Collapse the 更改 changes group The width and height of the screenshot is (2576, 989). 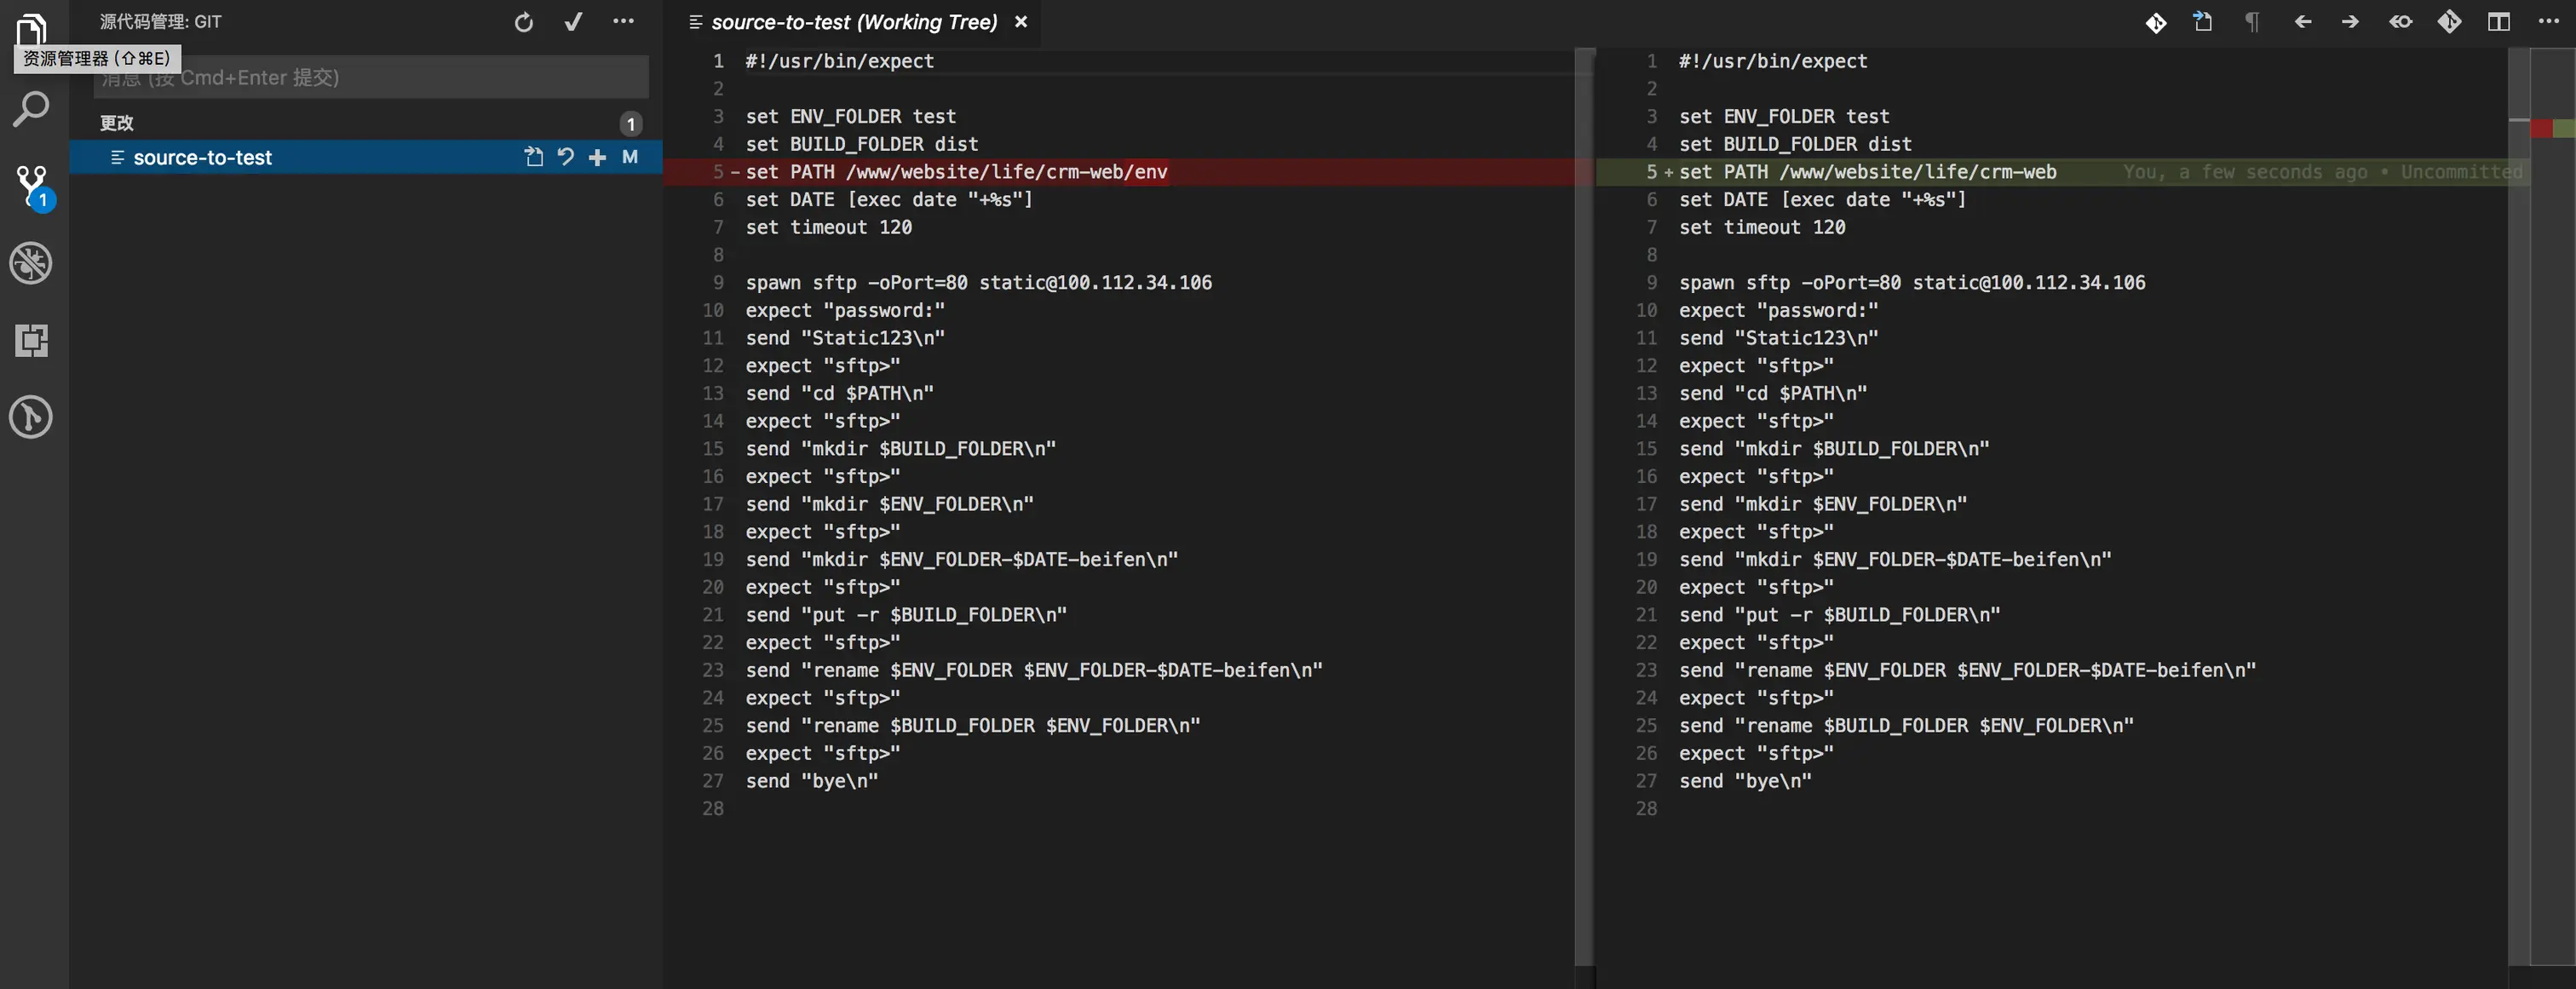(x=117, y=123)
